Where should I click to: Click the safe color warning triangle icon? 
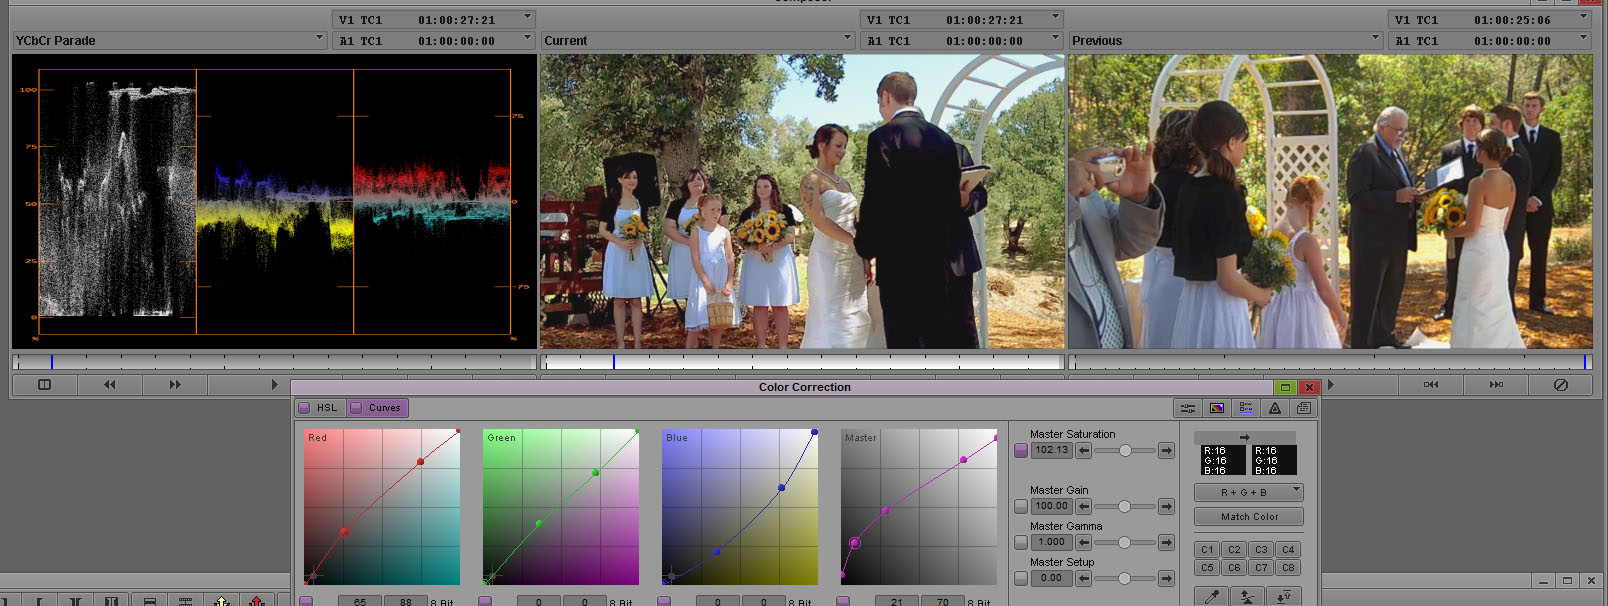pyautogui.click(x=1275, y=408)
